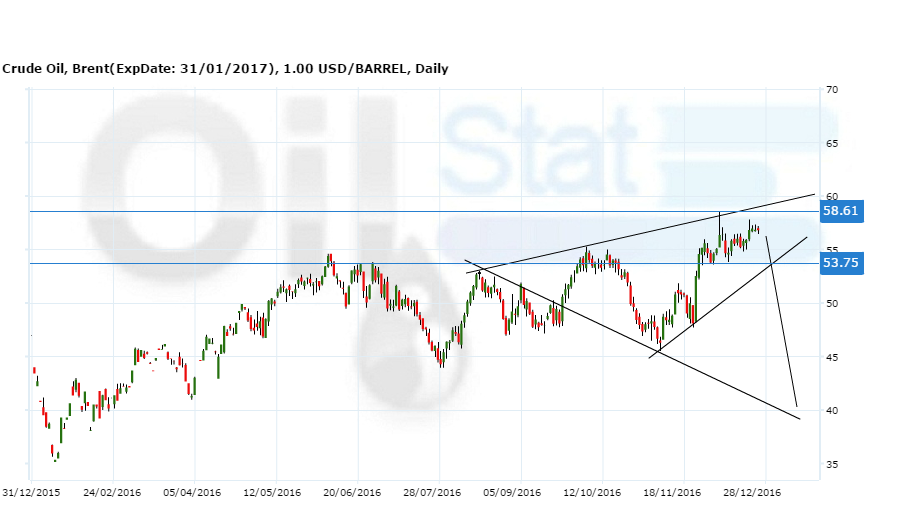This screenshot has height=509, width=909.
Task: Click the 70 price axis tick label
Action: click(831, 90)
